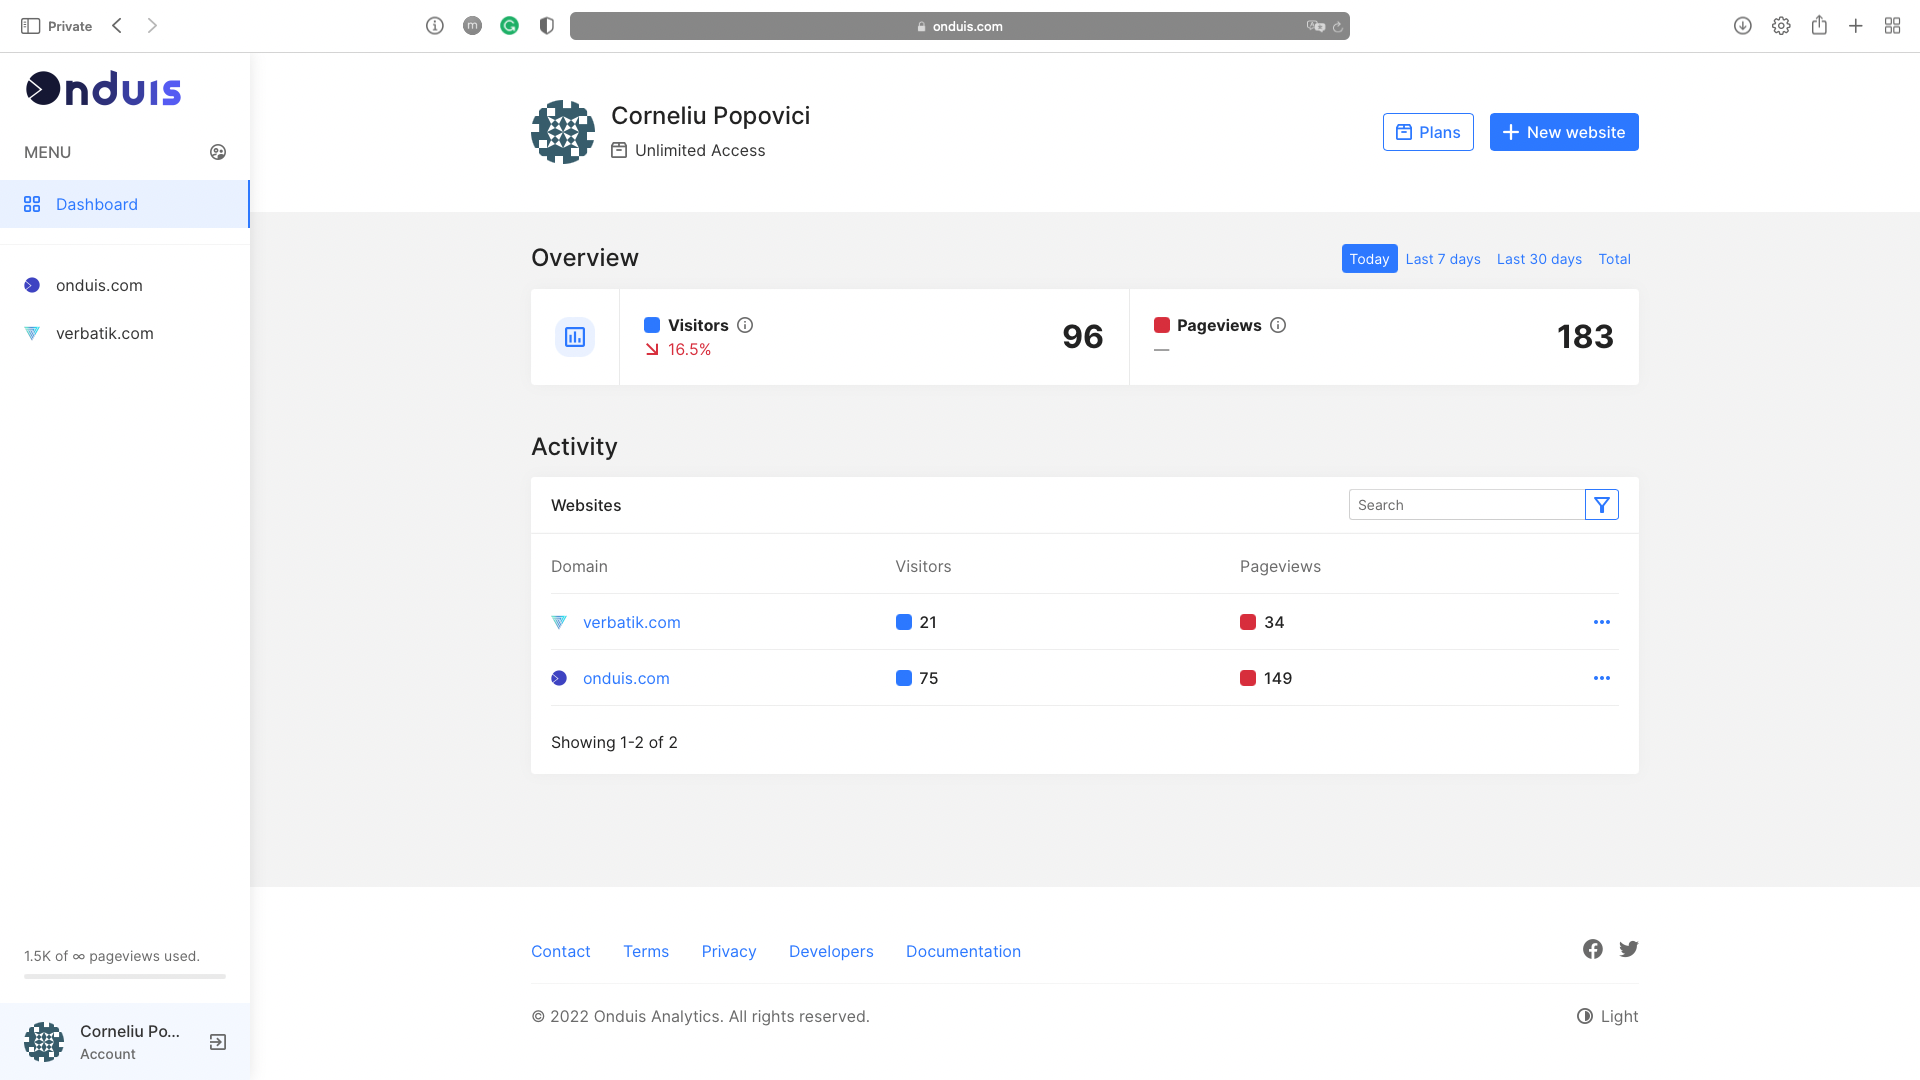
Task: Click the sidebar account avatar
Action: 44,1042
